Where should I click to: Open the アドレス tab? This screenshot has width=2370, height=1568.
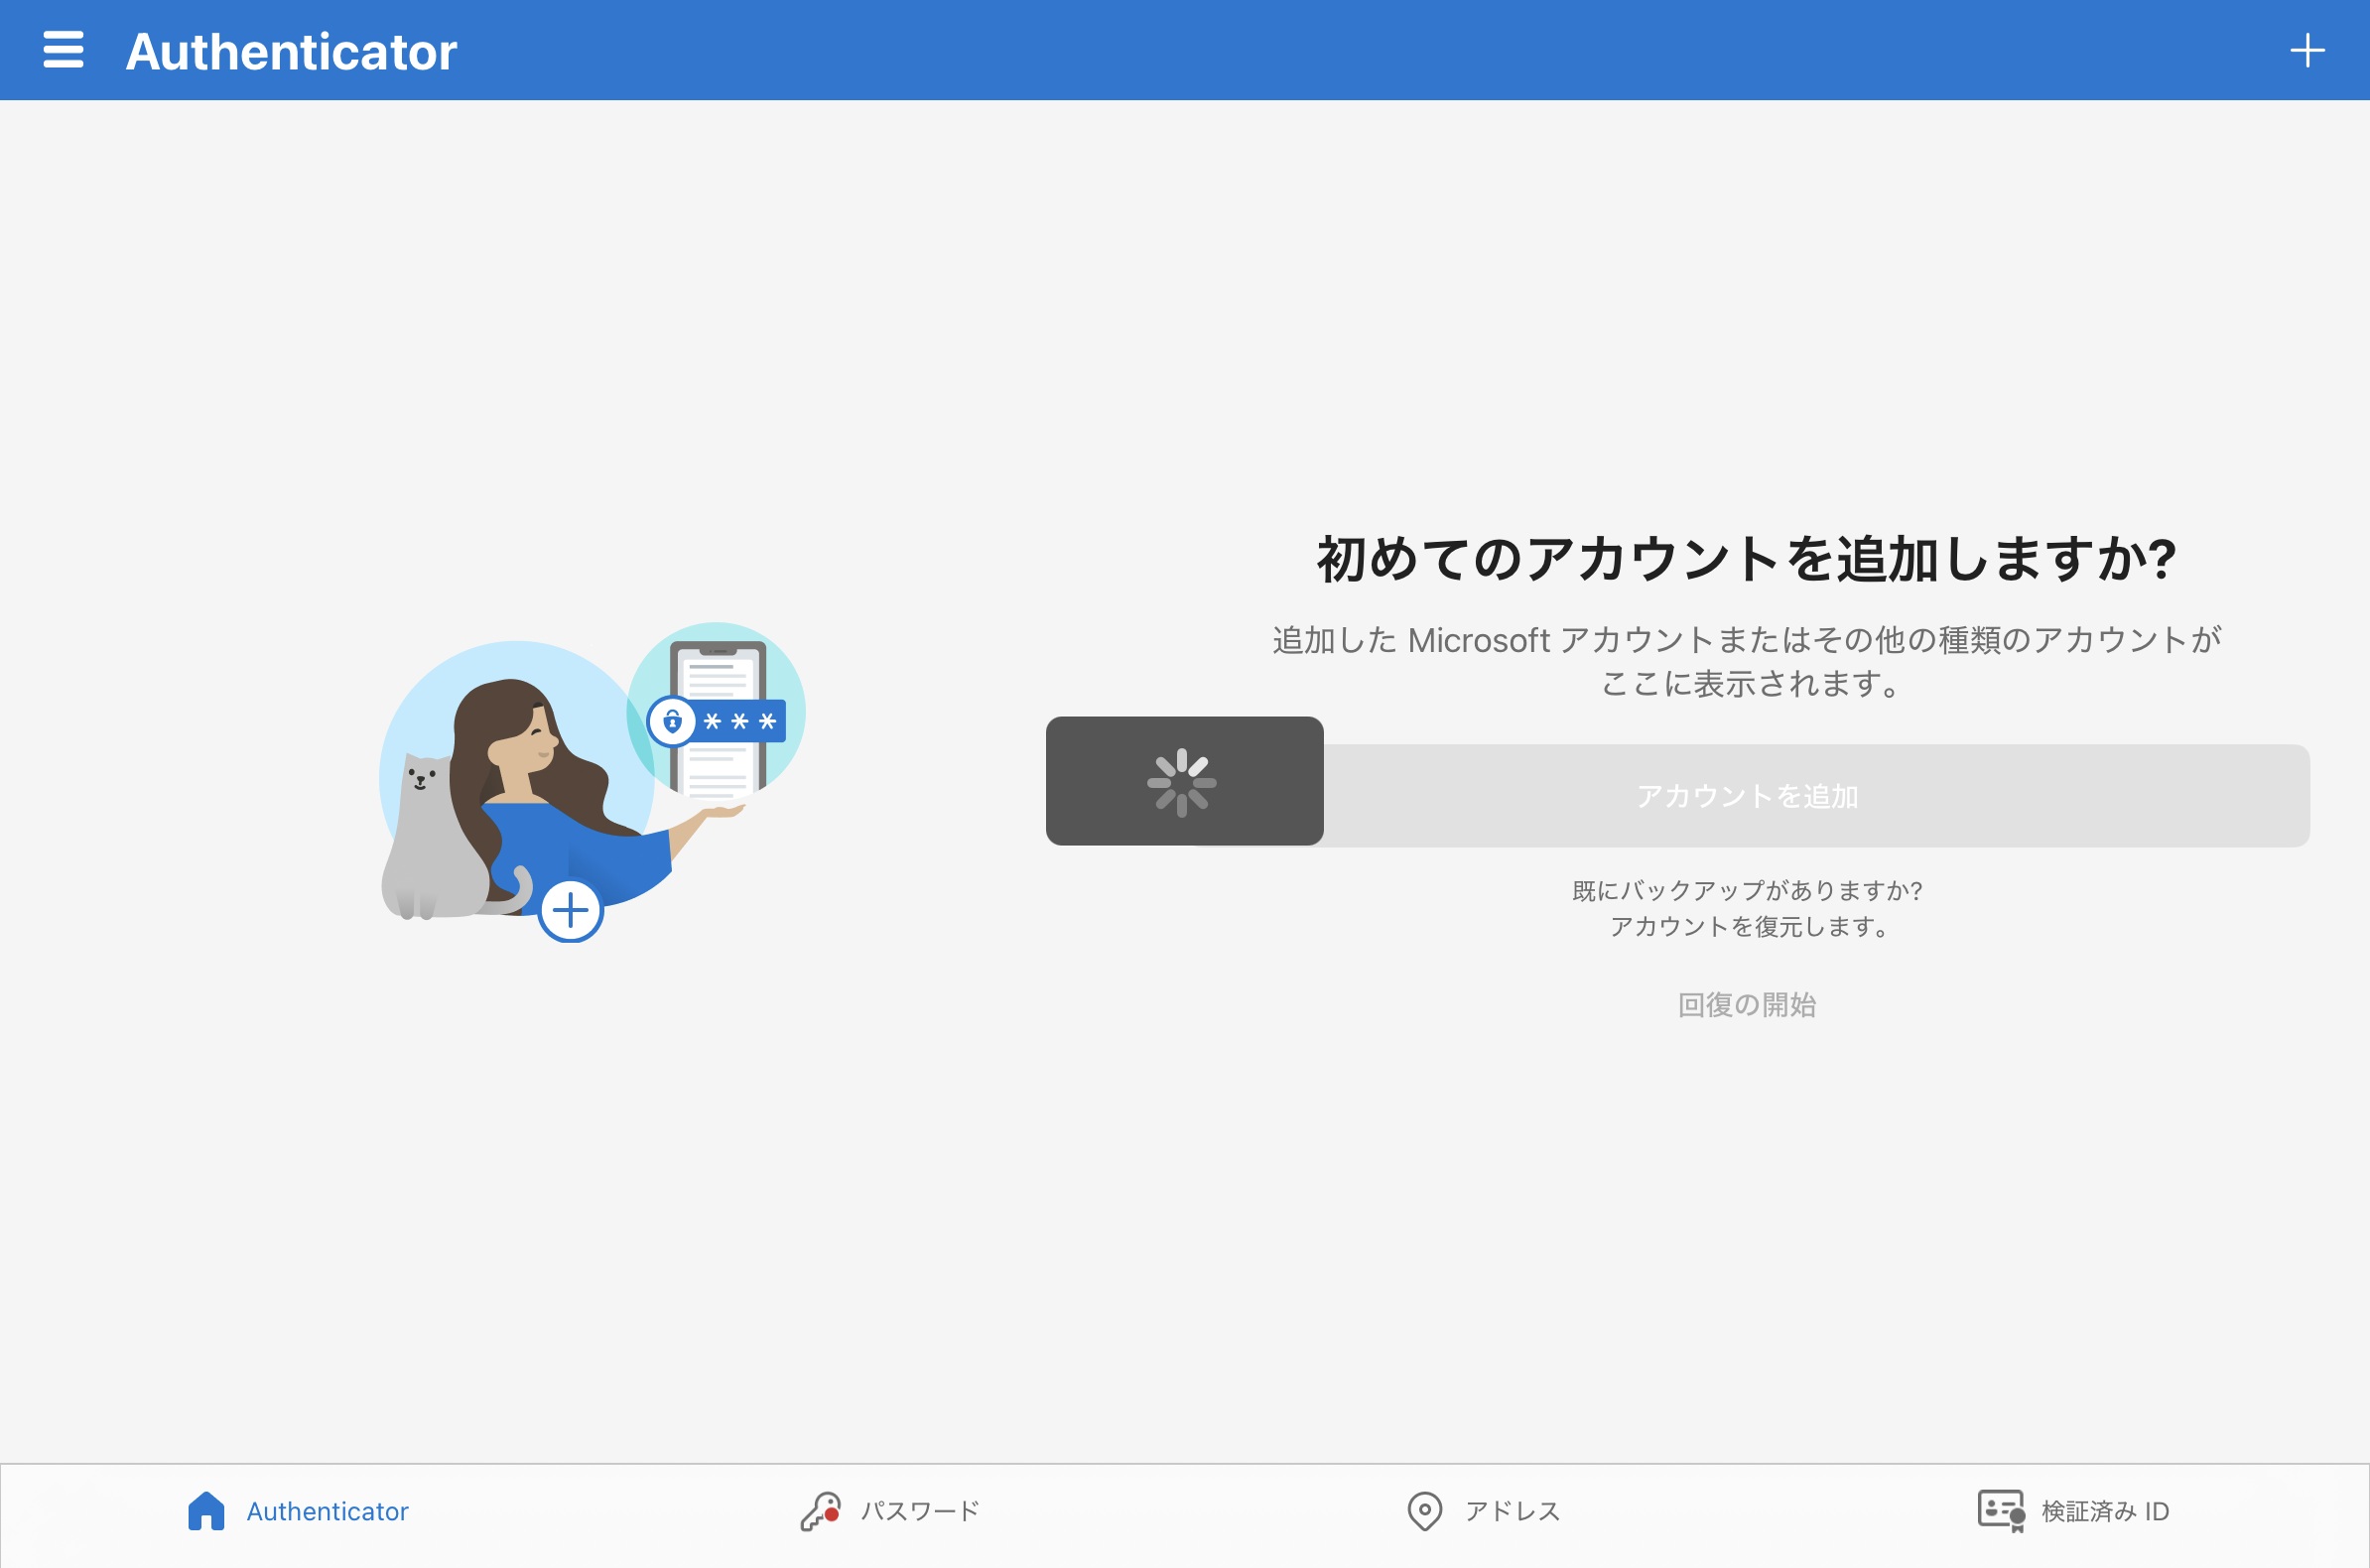(x=1483, y=1511)
